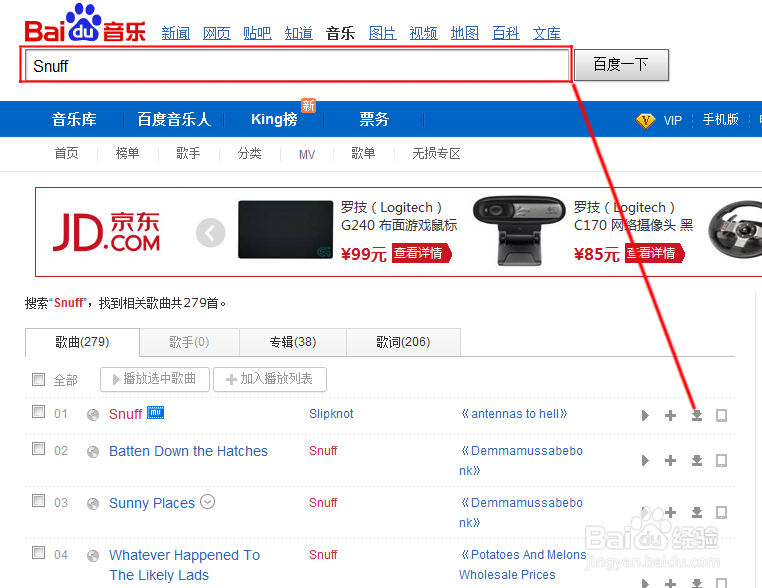Image resolution: width=762 pixels, height=588 pixels.
Task: Open the Baidu Music logo
Action: point(85,23)
